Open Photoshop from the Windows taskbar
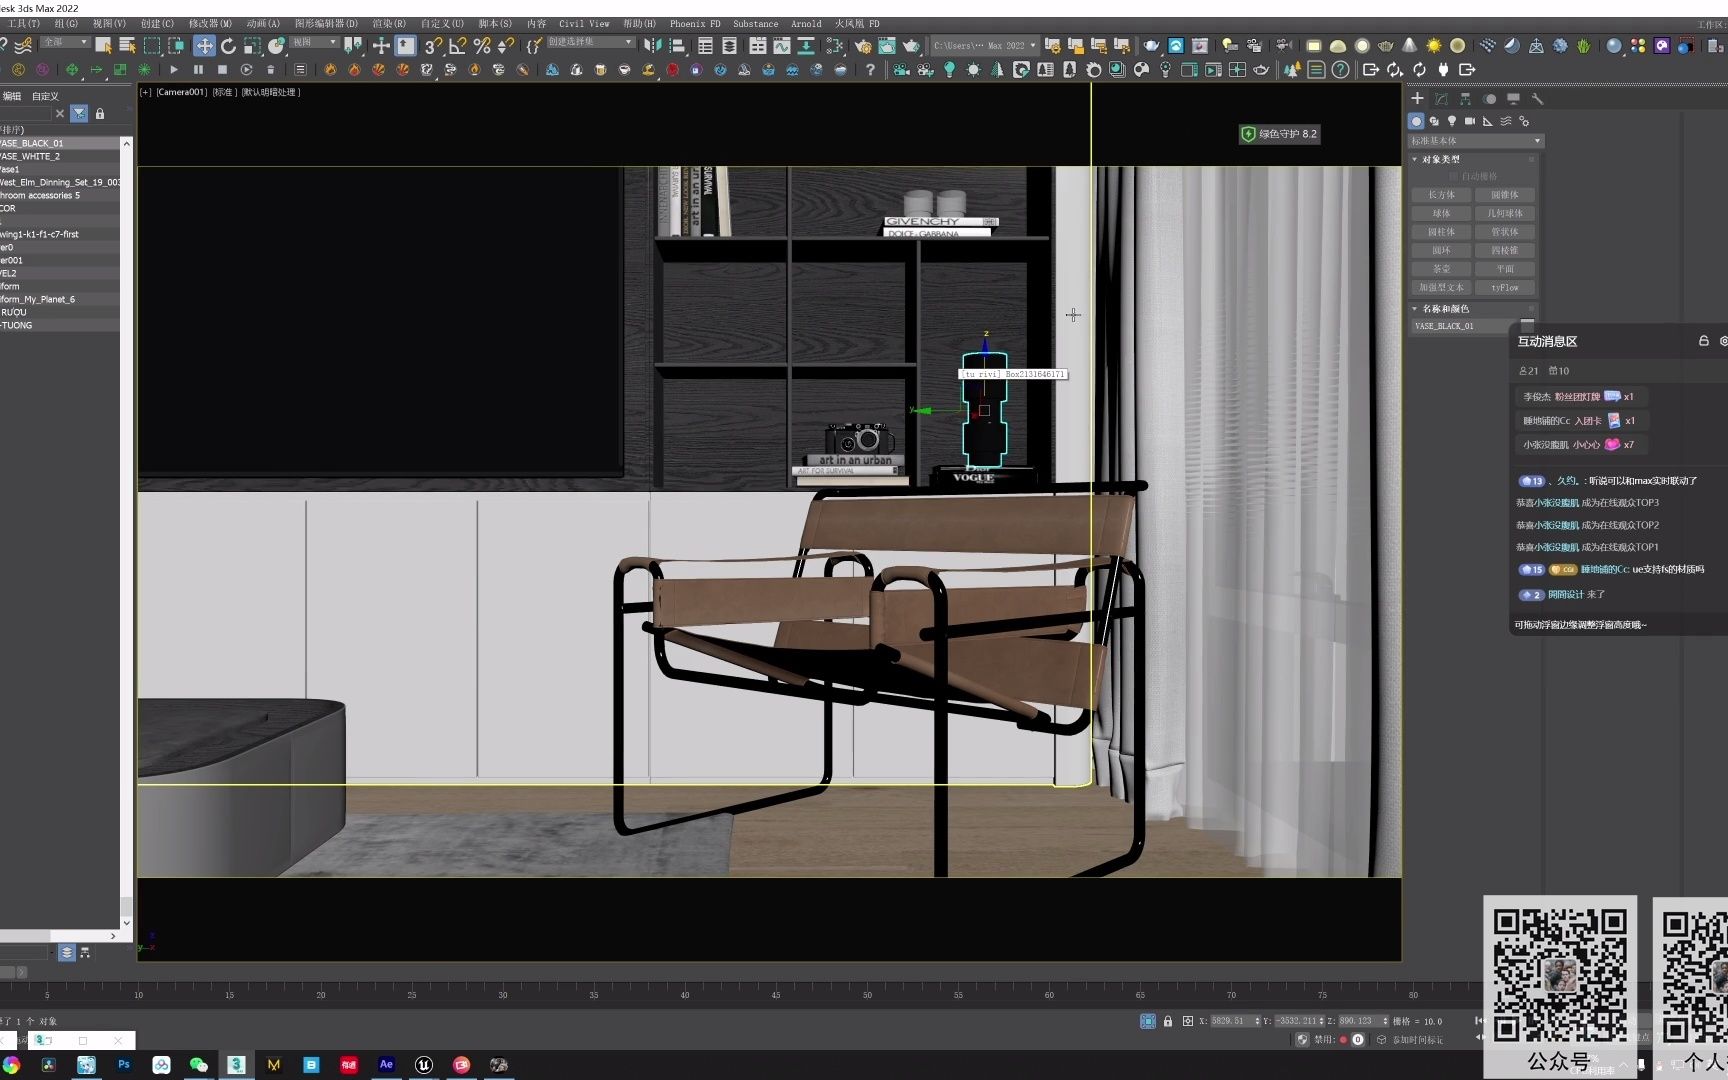 pos(124,1065)
